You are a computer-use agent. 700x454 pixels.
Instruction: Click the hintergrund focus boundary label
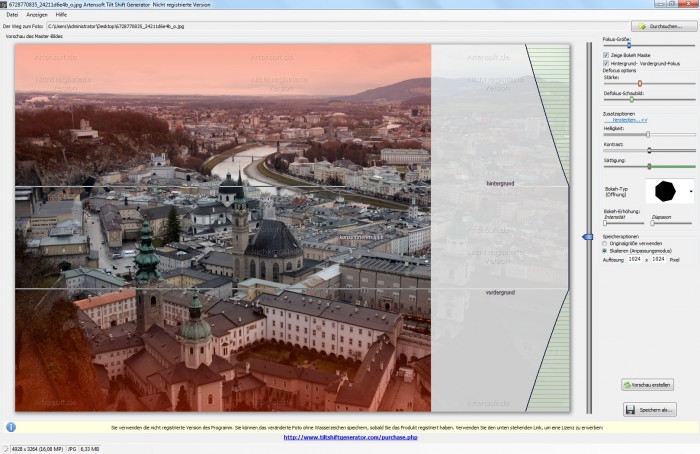point(500,183)
